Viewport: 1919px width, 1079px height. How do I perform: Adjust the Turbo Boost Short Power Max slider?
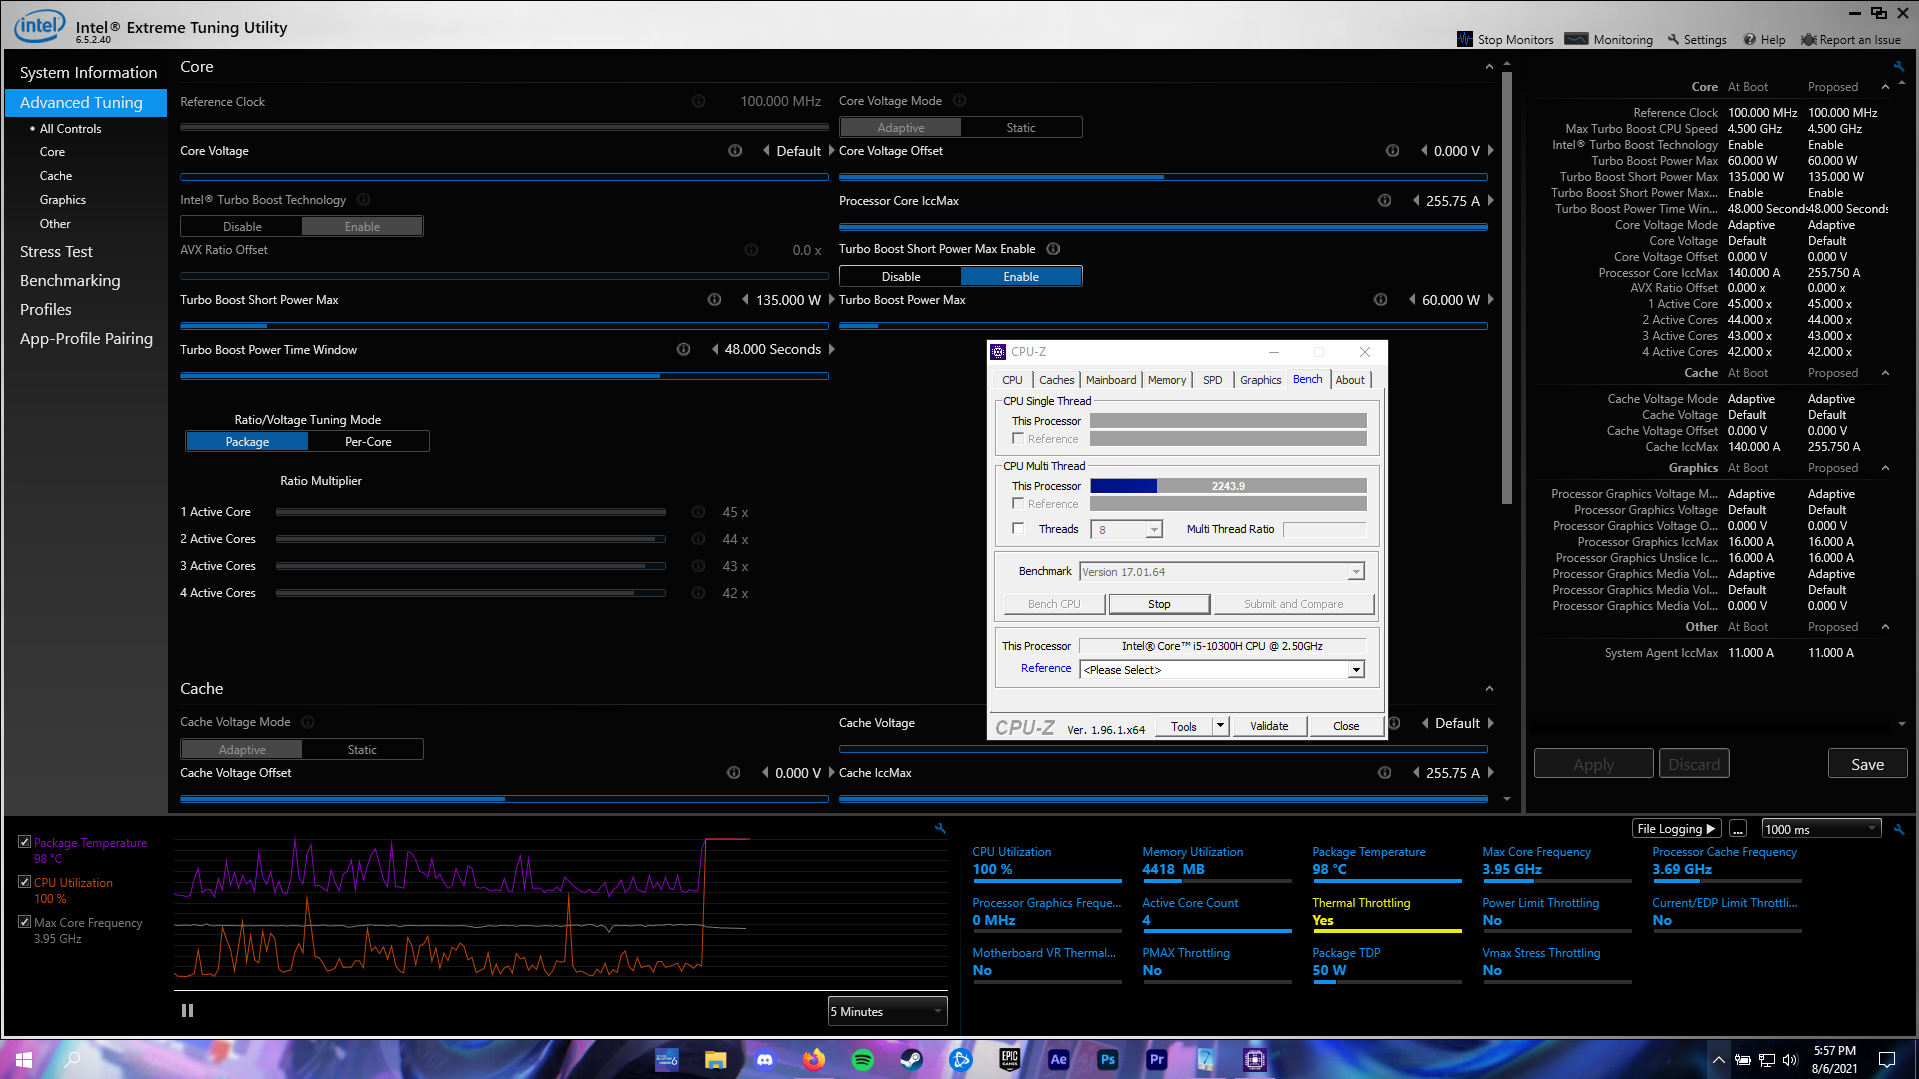(504, 325)
